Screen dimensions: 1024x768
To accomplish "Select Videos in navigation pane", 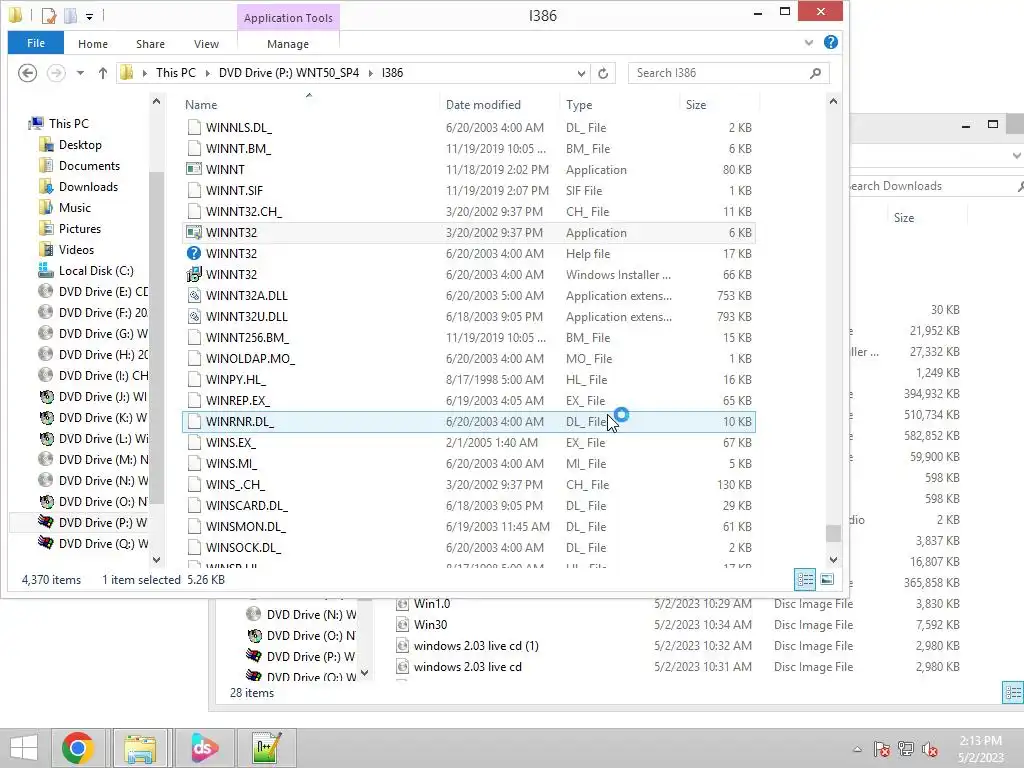I will (76, 249).
